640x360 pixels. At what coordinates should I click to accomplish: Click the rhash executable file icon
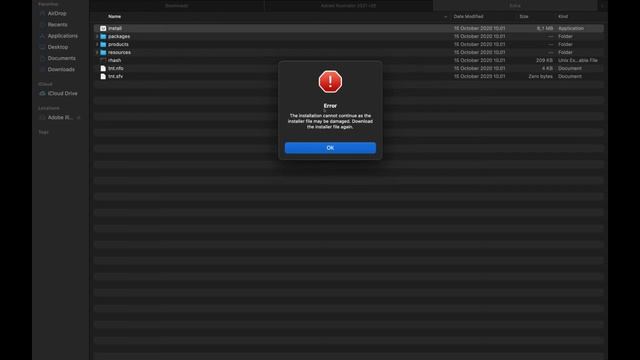click(x=103, y=60)
